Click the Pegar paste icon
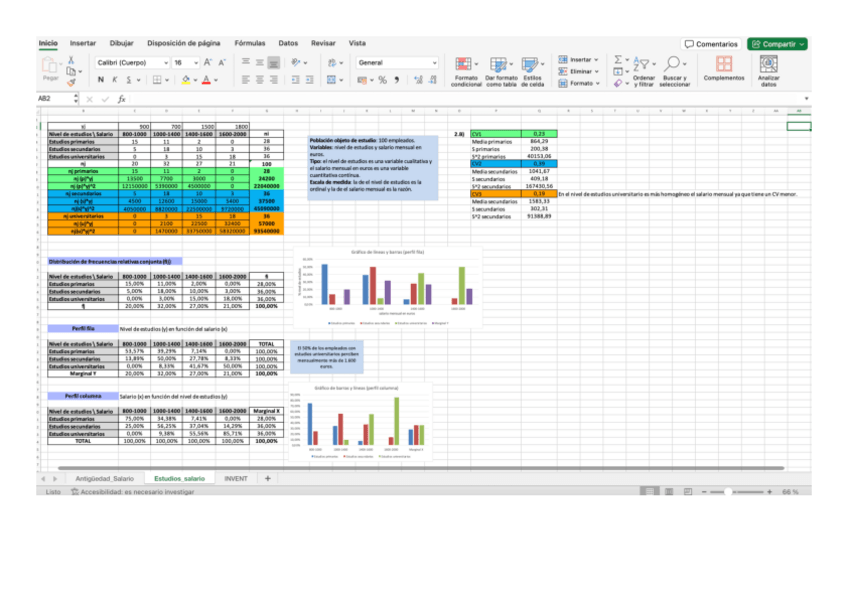The width and height of the screenshot is (848, 599). [50, 69]
